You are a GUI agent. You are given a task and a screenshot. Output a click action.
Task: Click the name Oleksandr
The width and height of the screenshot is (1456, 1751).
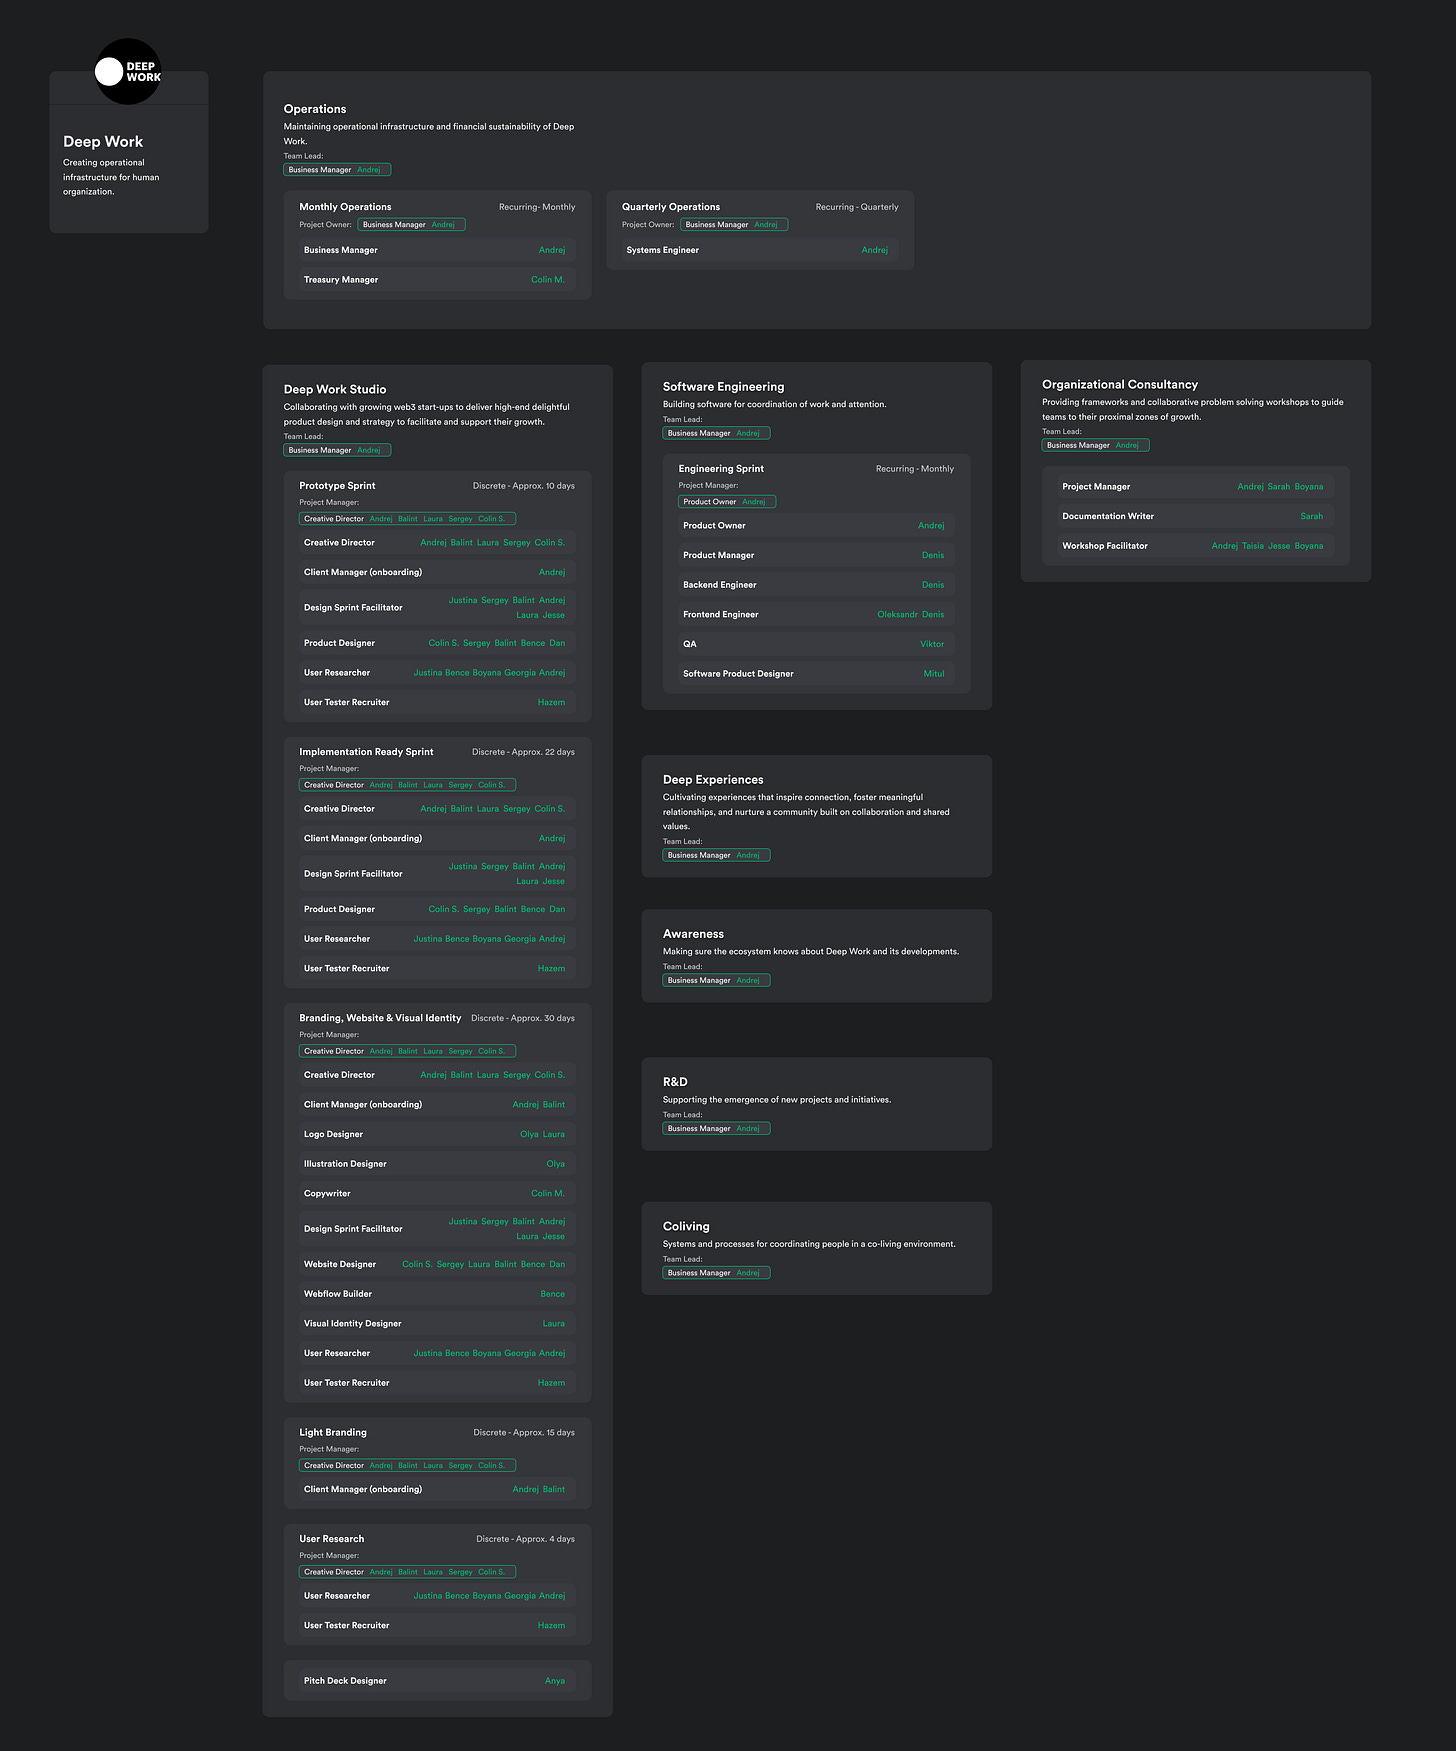[897, 615]
